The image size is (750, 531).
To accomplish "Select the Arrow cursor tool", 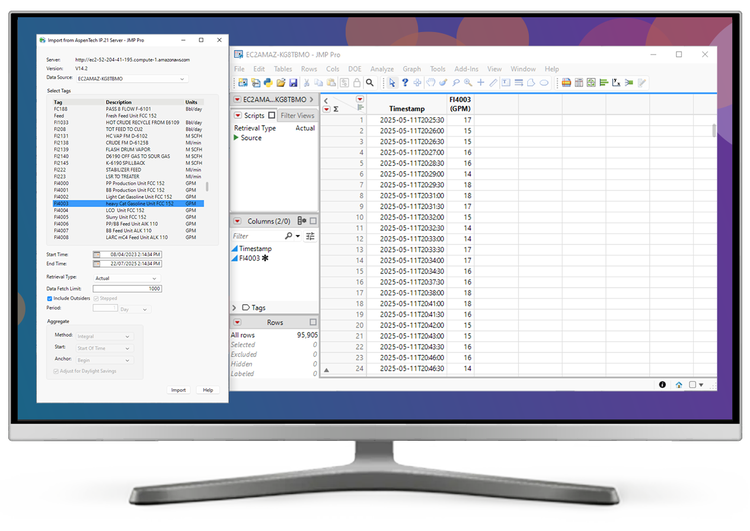I will click(x=392, y=83).
